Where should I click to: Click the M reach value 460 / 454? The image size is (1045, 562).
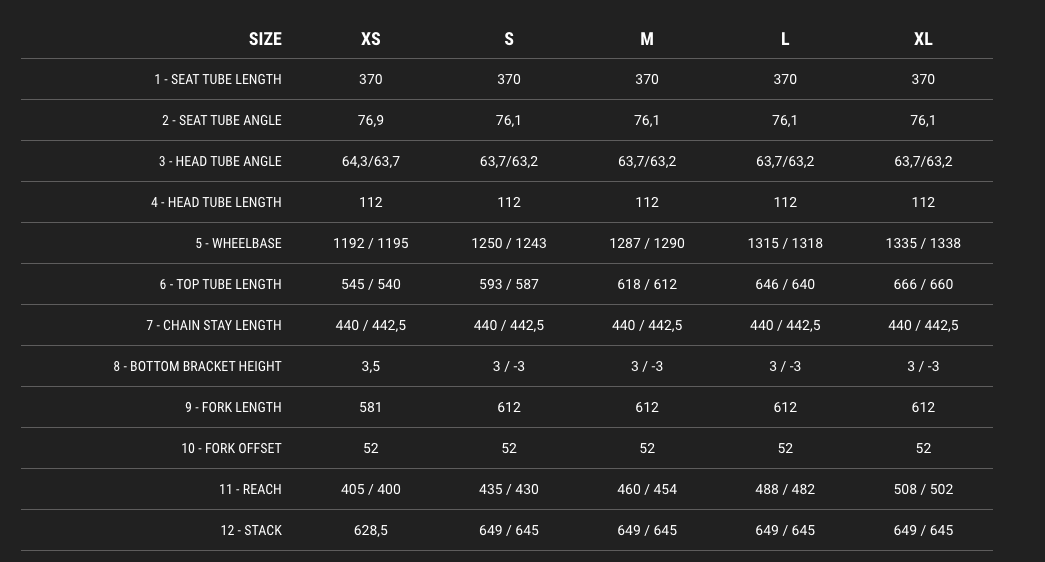click(x=646, y=489)
